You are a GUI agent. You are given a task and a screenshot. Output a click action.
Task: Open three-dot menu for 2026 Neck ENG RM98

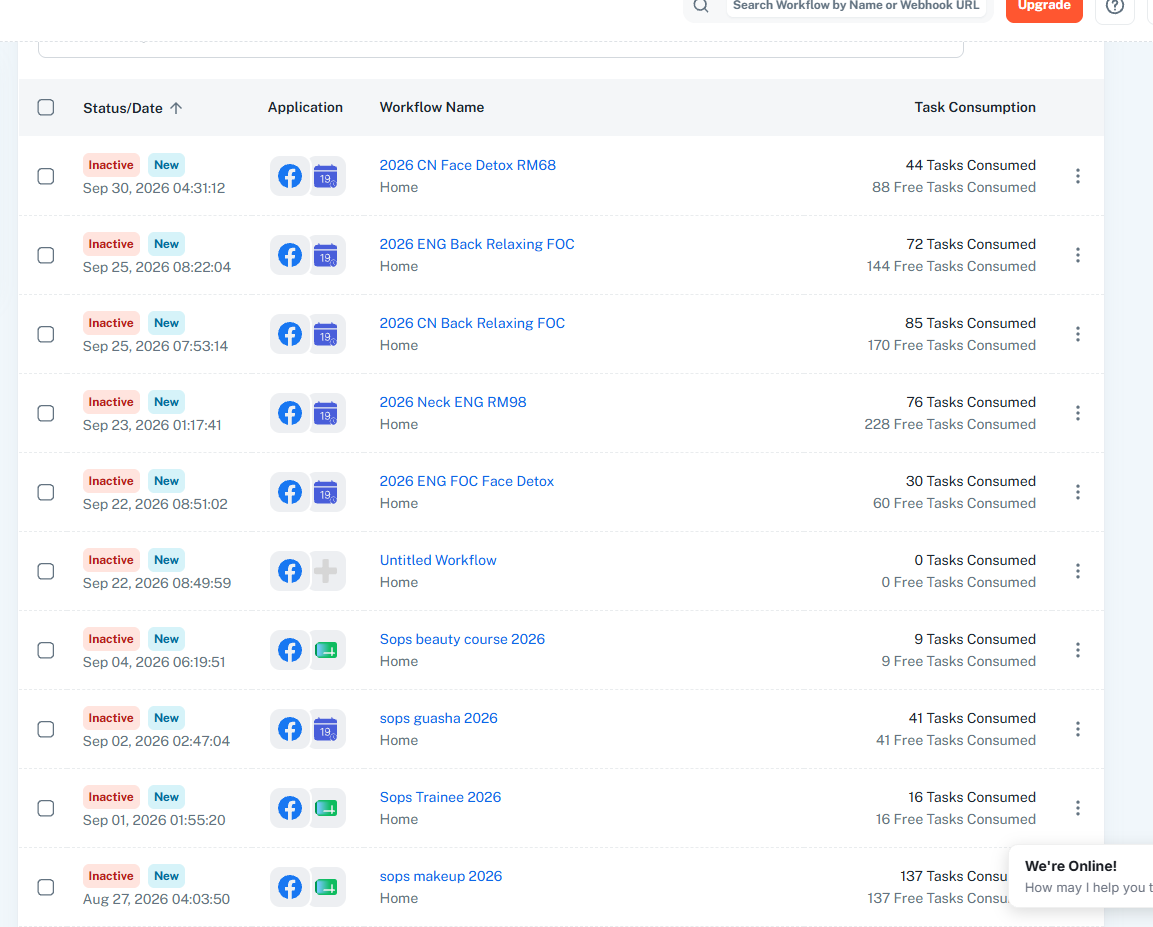(1078, 413)
